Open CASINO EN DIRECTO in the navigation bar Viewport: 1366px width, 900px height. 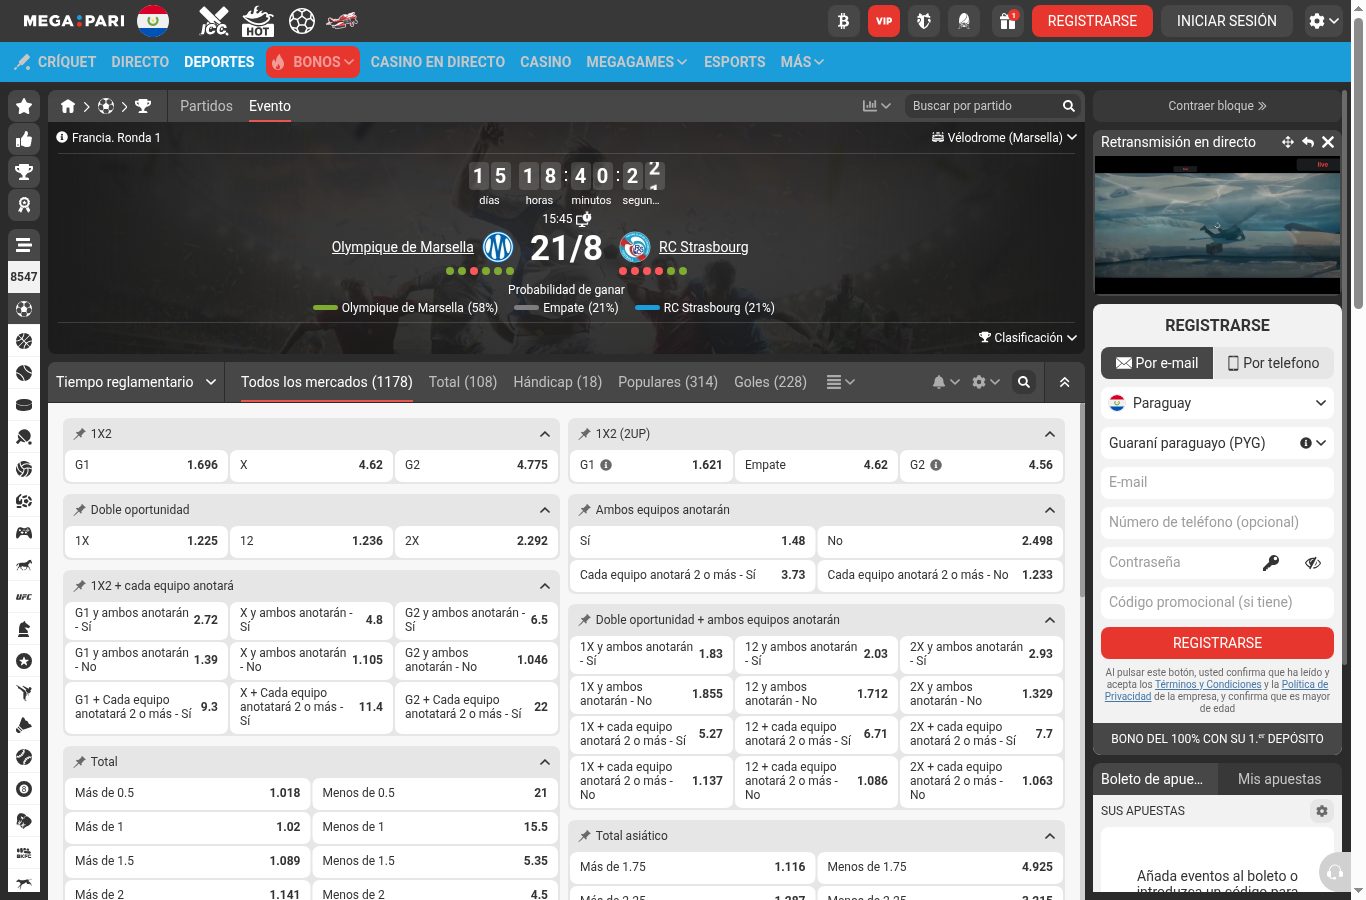438,62
